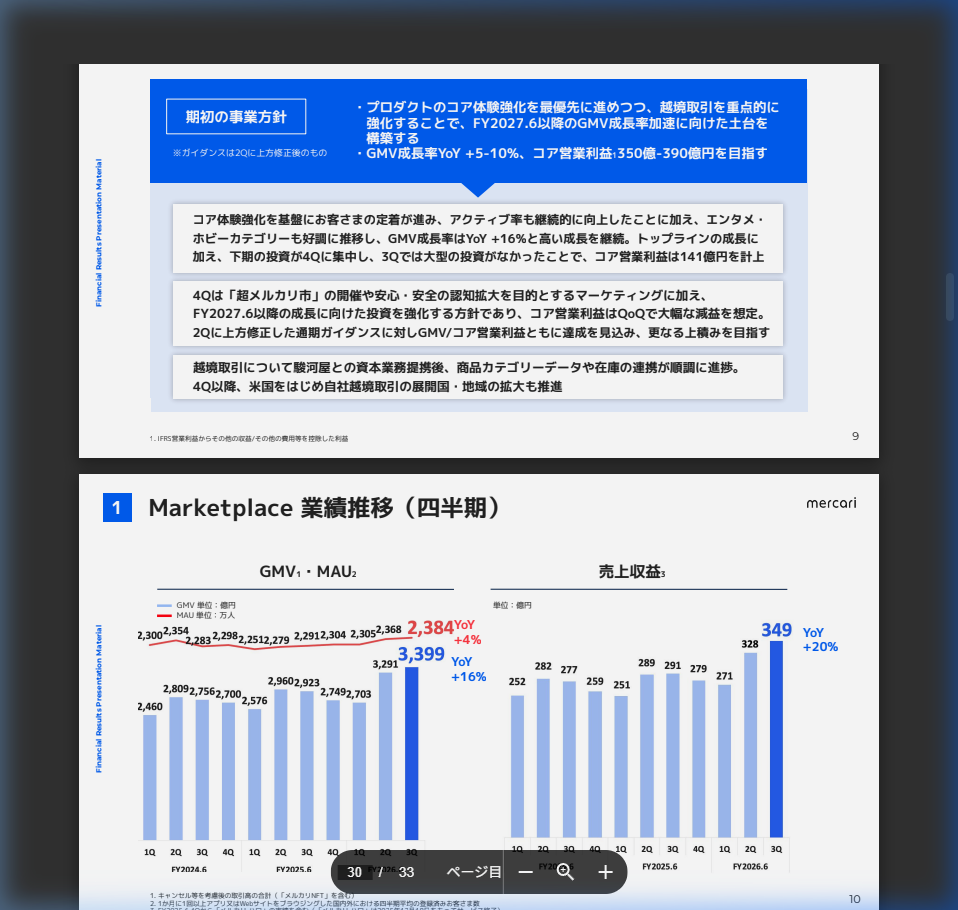Click the title Marketplace 業績推移（四半期）

pyautogui.click(x=326, y=508)
